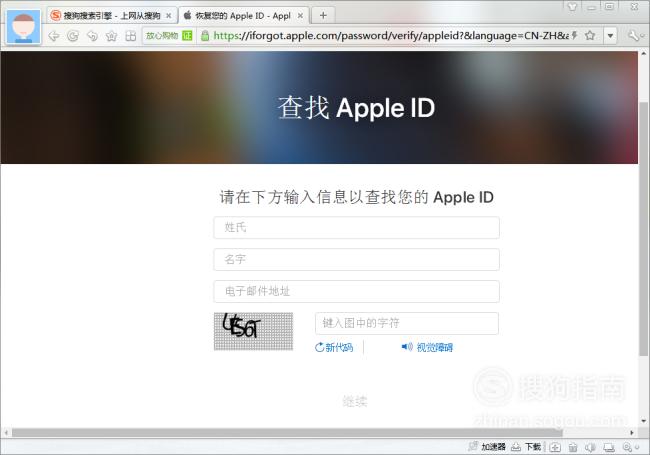The width and height of the screenshot is (650, 455).
Task: Click the status bar trash icon
Action: (573, 447)
